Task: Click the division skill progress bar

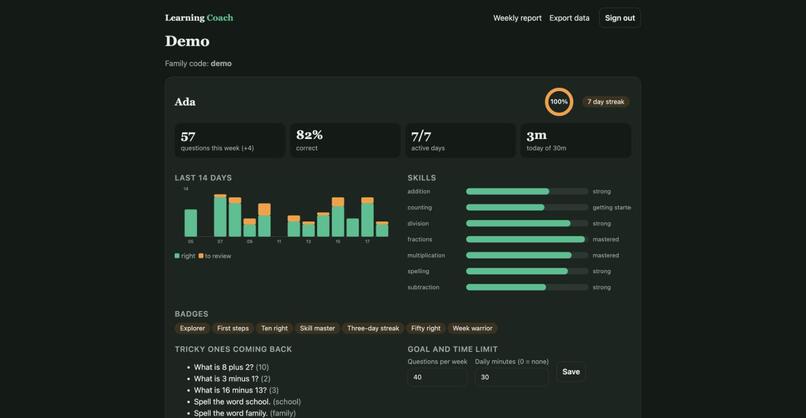Action: [527, 224]
